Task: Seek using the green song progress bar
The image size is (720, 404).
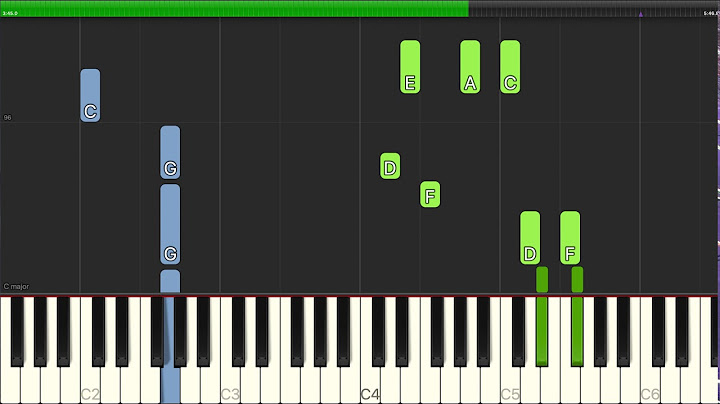Action: [360, 9]
